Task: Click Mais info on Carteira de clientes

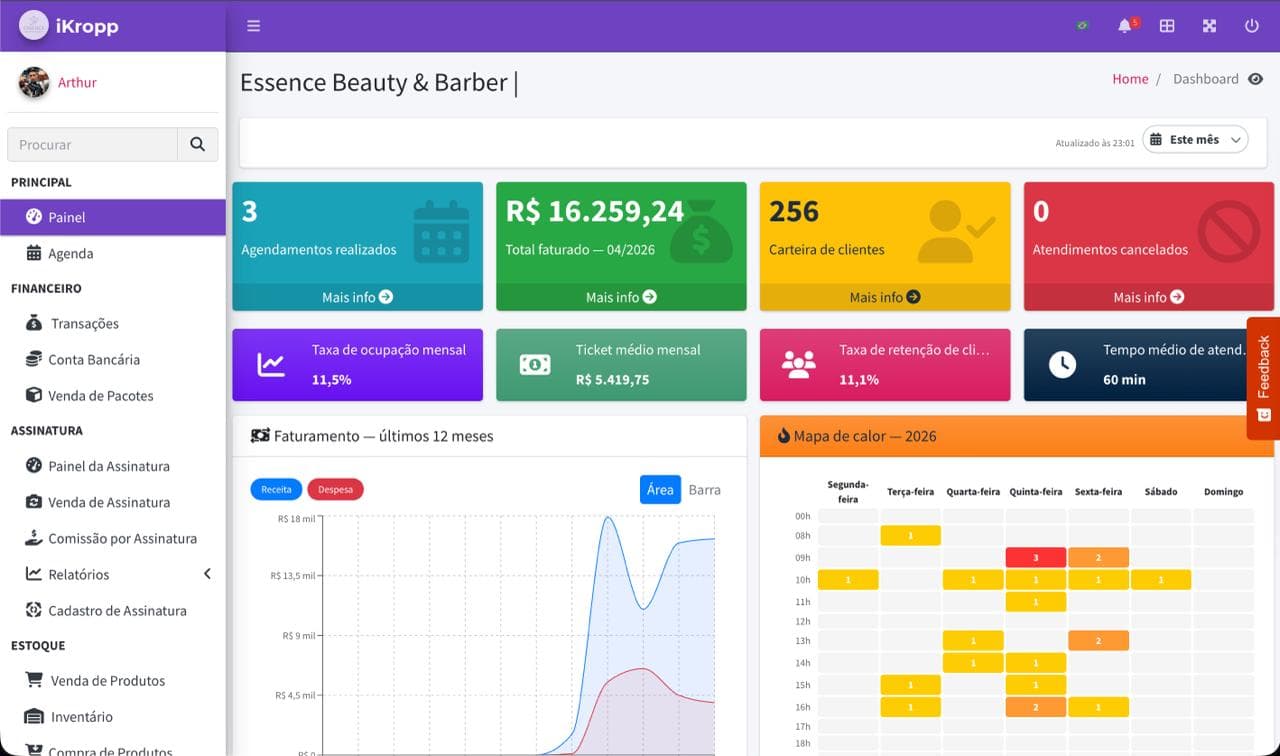Action: [x=884, y=297]
